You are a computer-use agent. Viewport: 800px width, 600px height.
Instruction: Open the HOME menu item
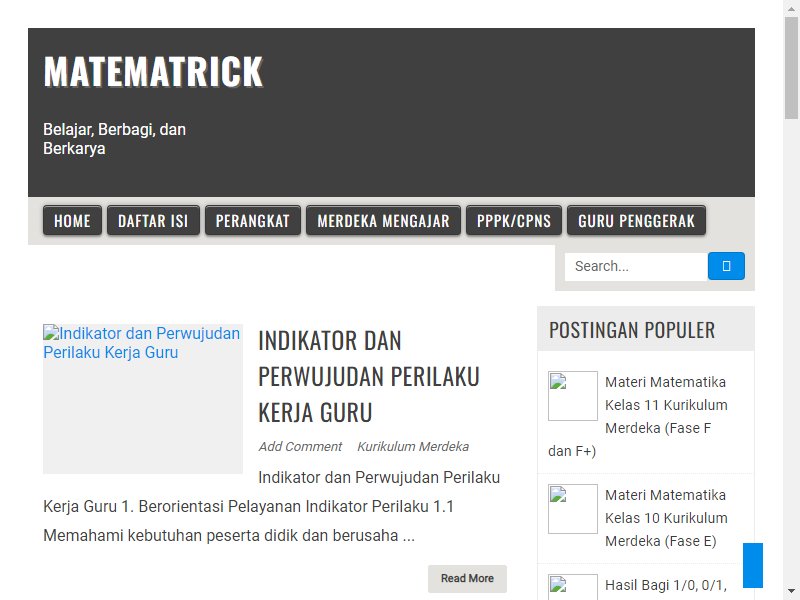coord(72,220)
